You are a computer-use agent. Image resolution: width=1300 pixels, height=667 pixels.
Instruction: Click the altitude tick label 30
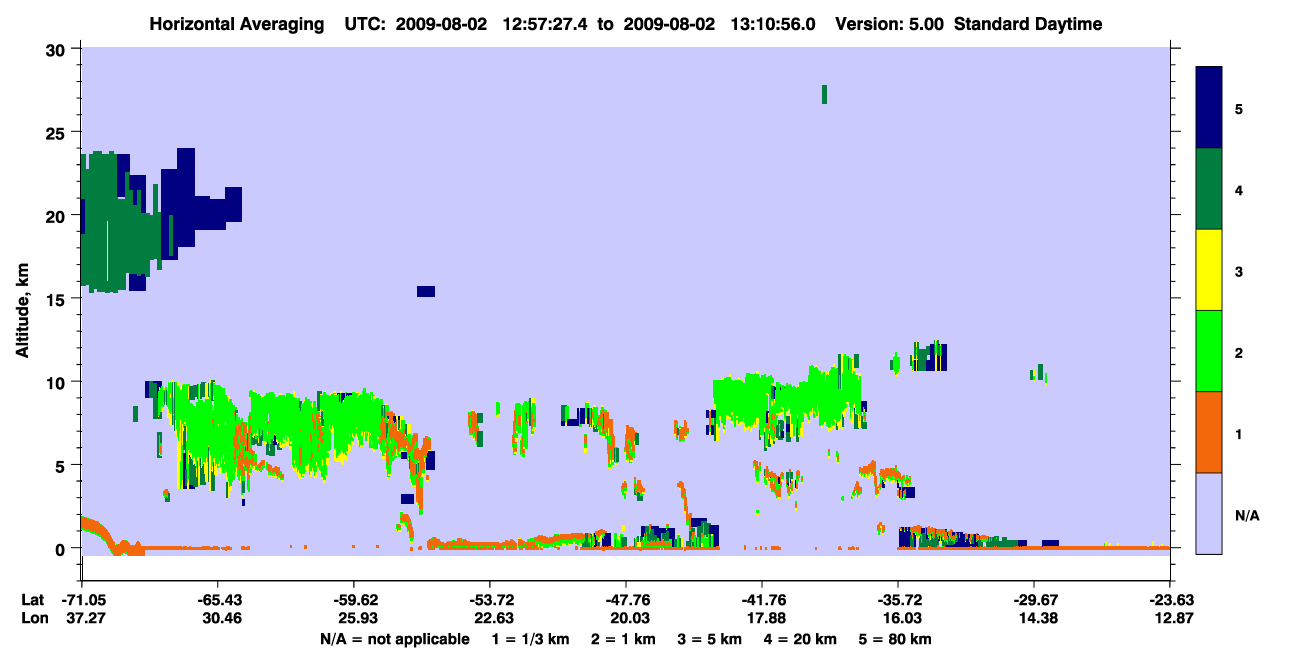58,49
